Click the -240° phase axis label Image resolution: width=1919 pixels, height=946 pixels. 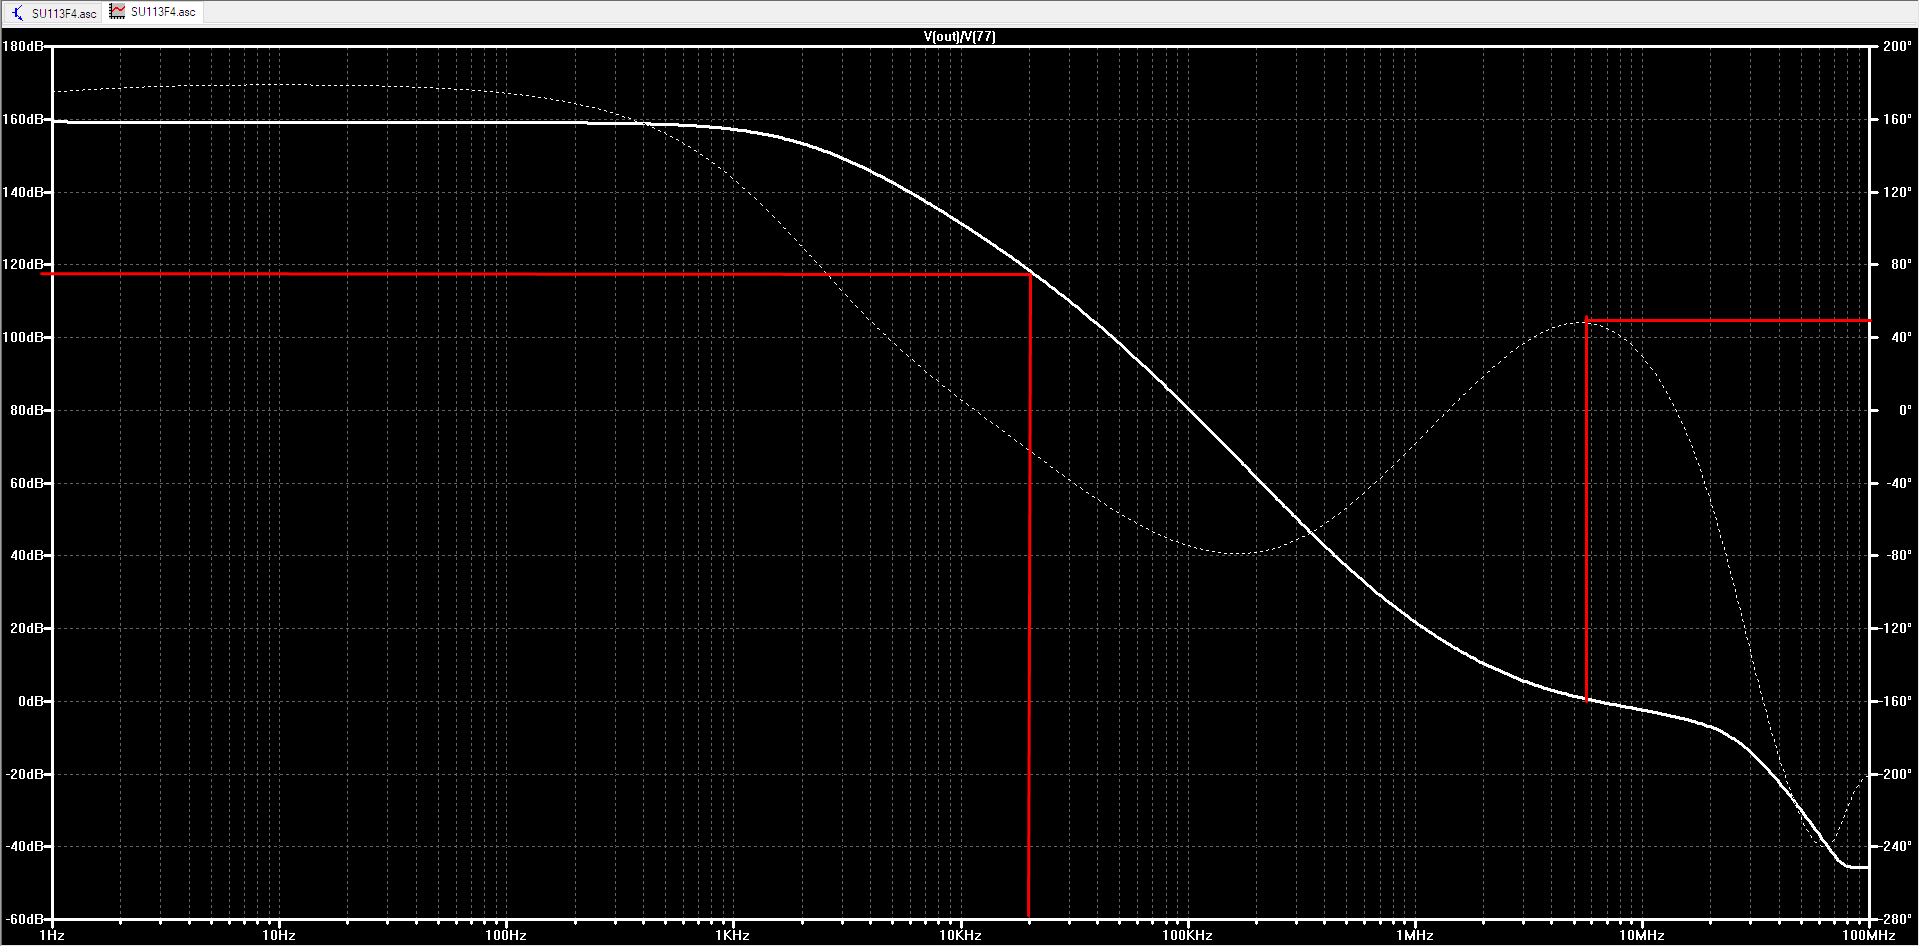point(1896,846)
